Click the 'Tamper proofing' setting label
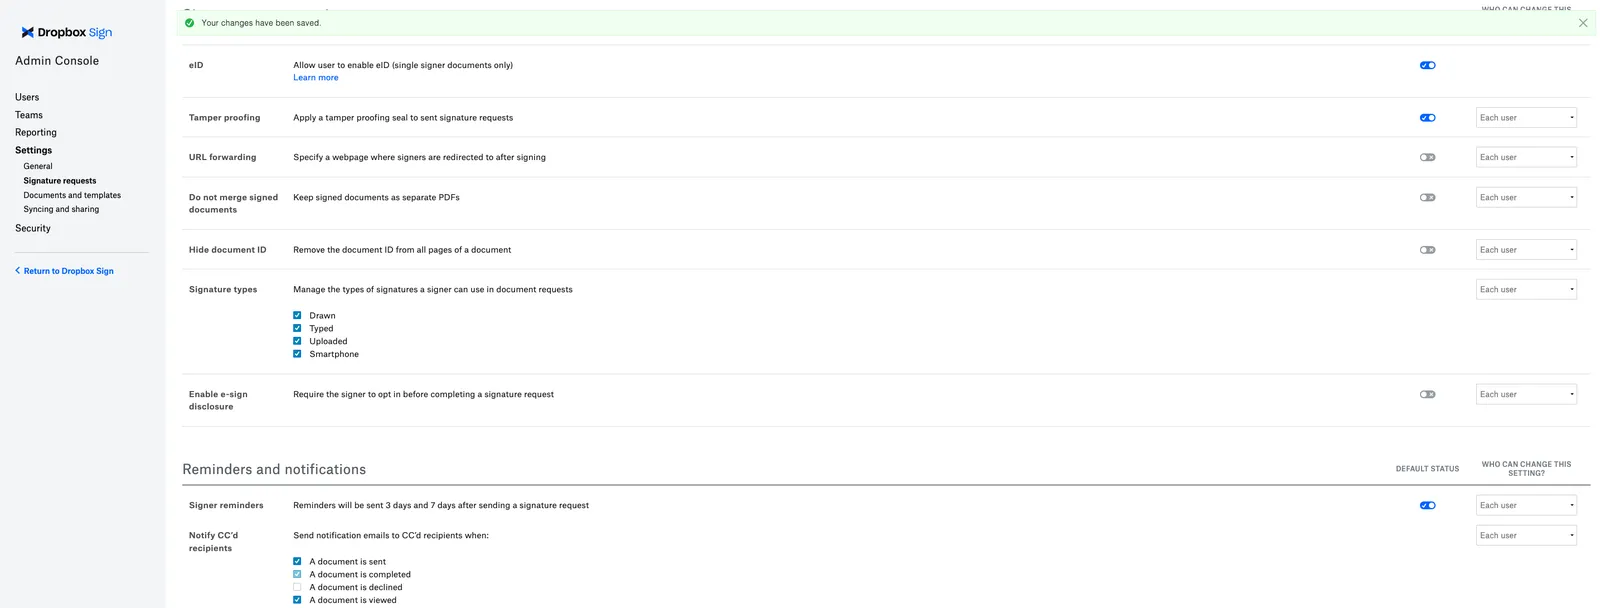This screenshot has width=1600, height=608. 225,118
